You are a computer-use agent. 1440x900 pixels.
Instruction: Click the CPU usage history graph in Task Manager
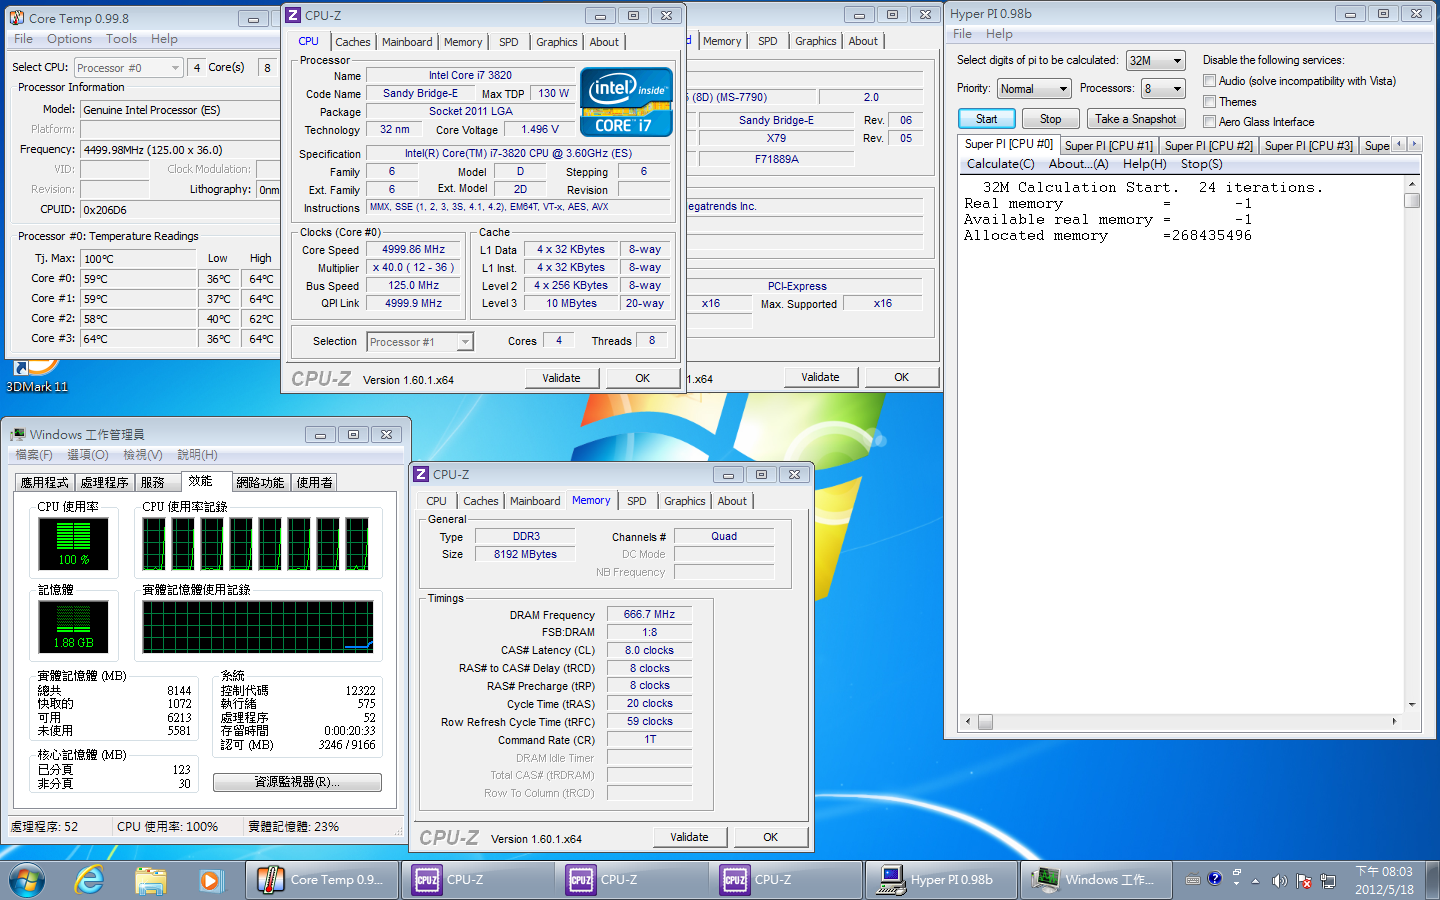[258, 544]
